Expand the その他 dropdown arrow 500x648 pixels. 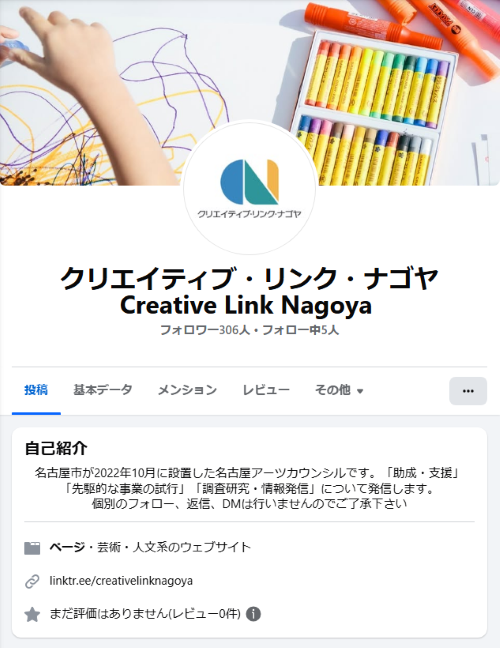(x=360, y=391)
